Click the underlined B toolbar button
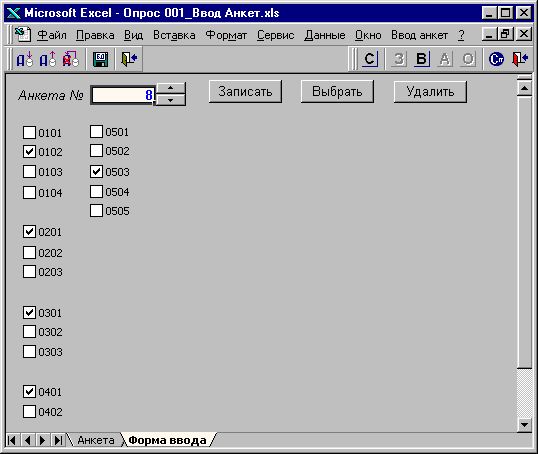Screen dimensions: 538x454 [x=421, y=59]
